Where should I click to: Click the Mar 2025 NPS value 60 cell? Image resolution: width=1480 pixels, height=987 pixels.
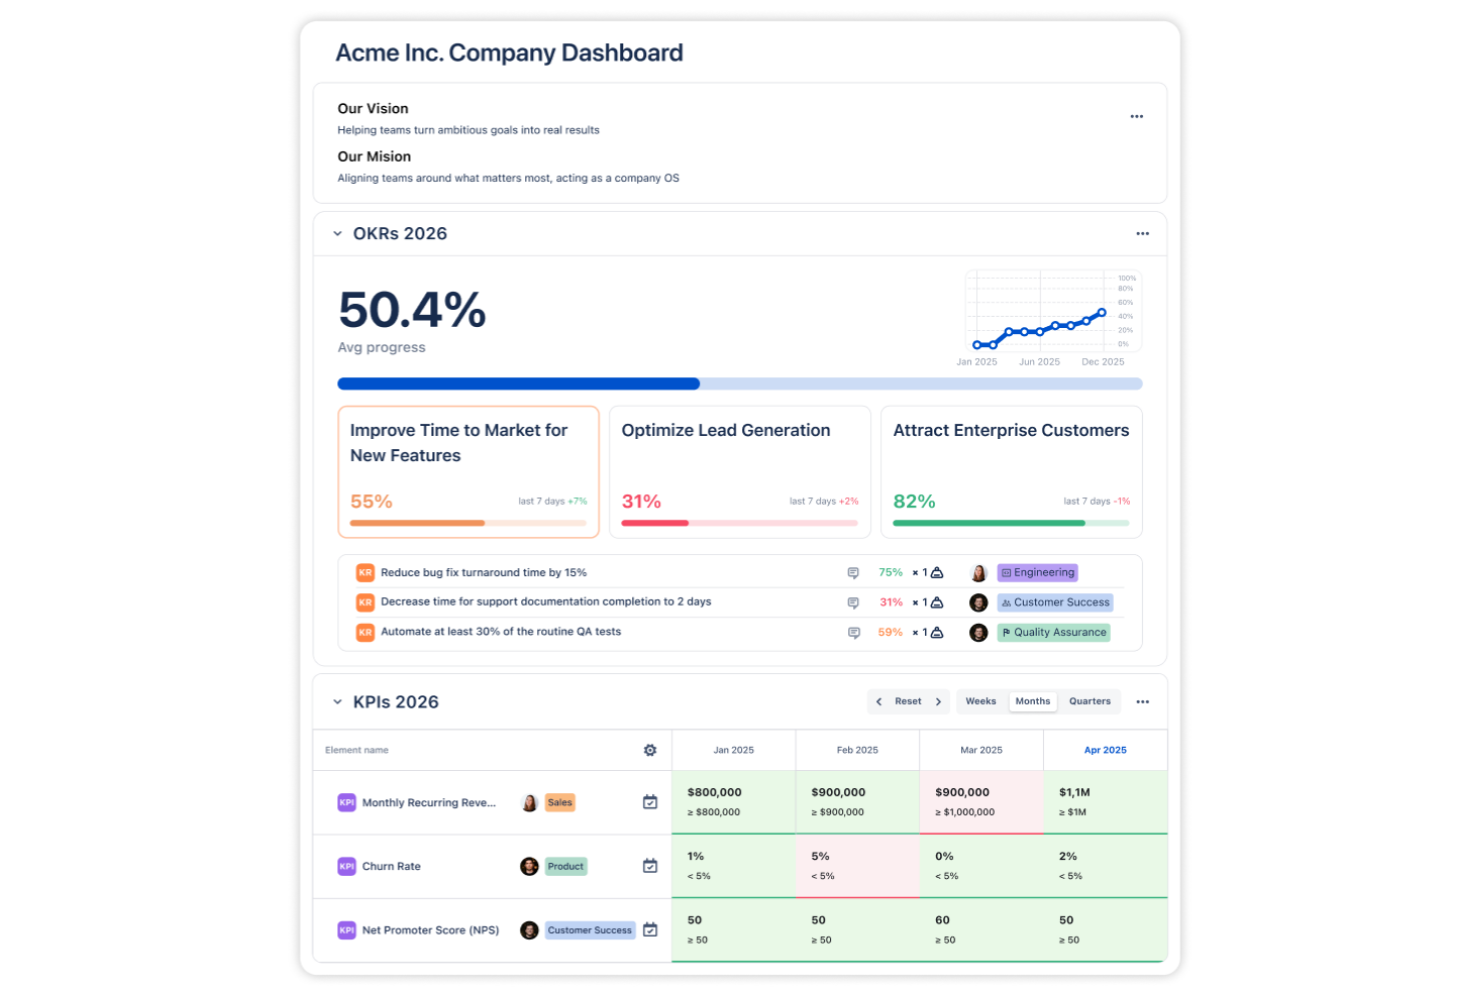(981, 930)
